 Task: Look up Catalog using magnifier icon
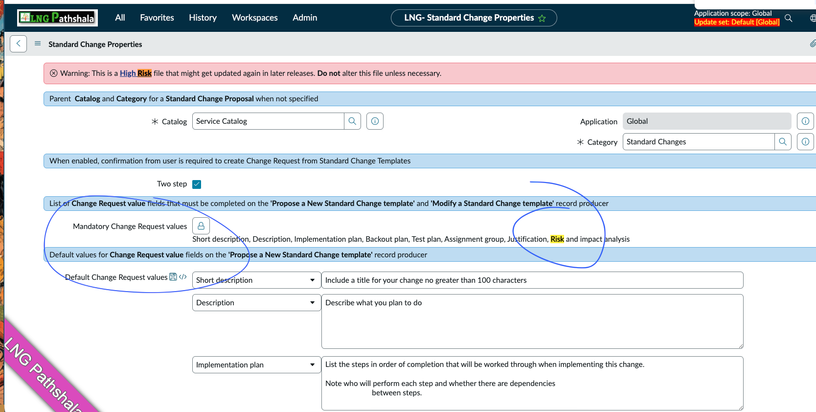point(352,121)
